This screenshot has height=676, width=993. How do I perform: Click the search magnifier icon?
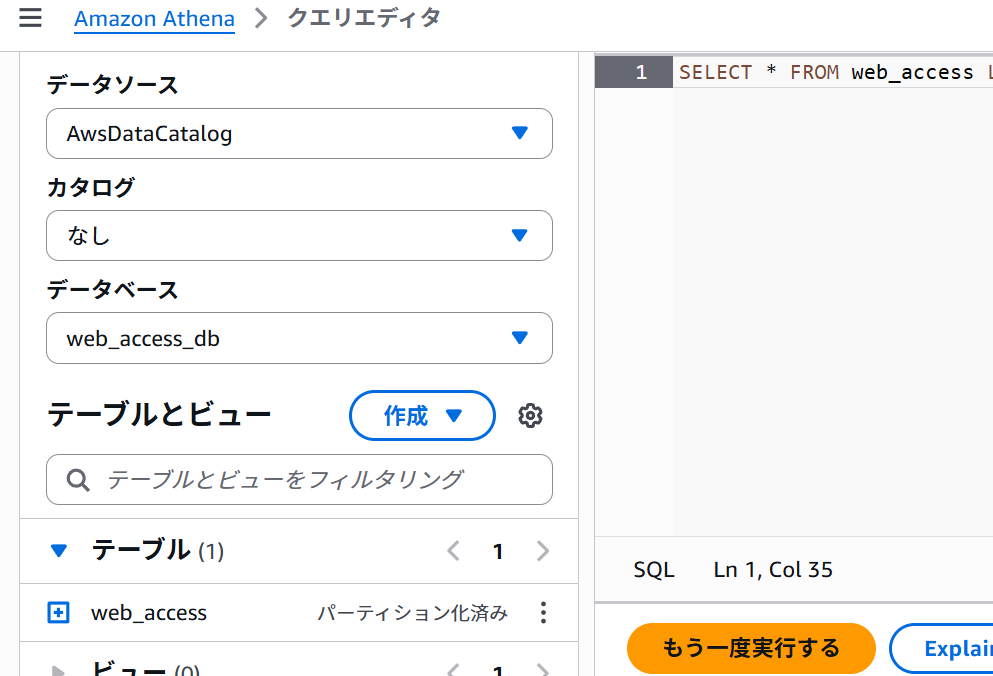click(78, 480)
